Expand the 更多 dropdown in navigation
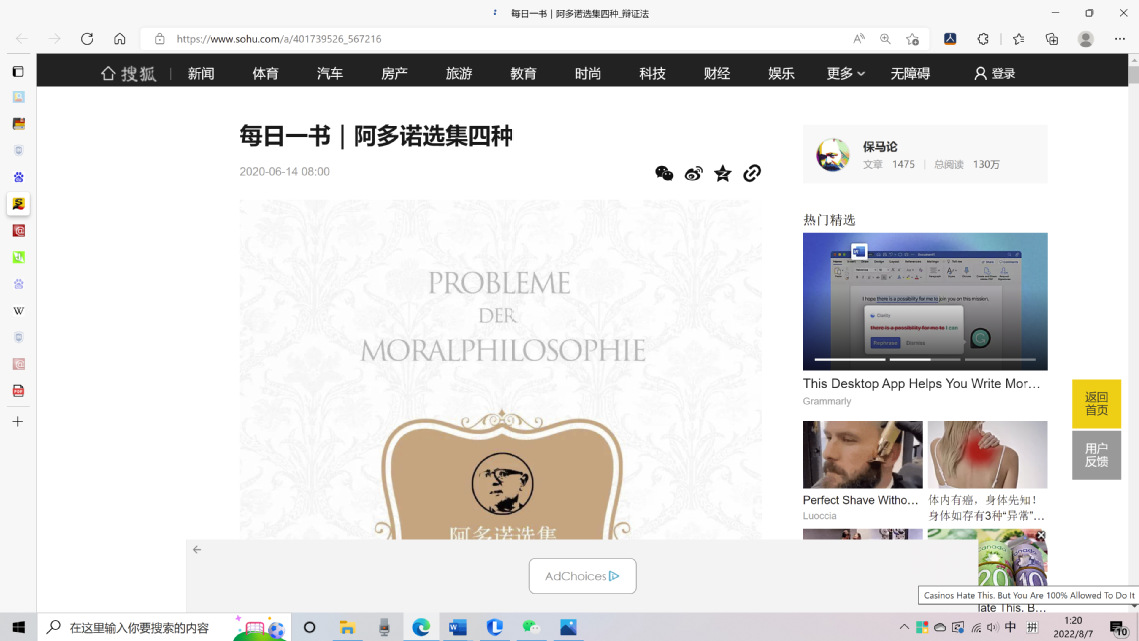 [x=846, y=73]
